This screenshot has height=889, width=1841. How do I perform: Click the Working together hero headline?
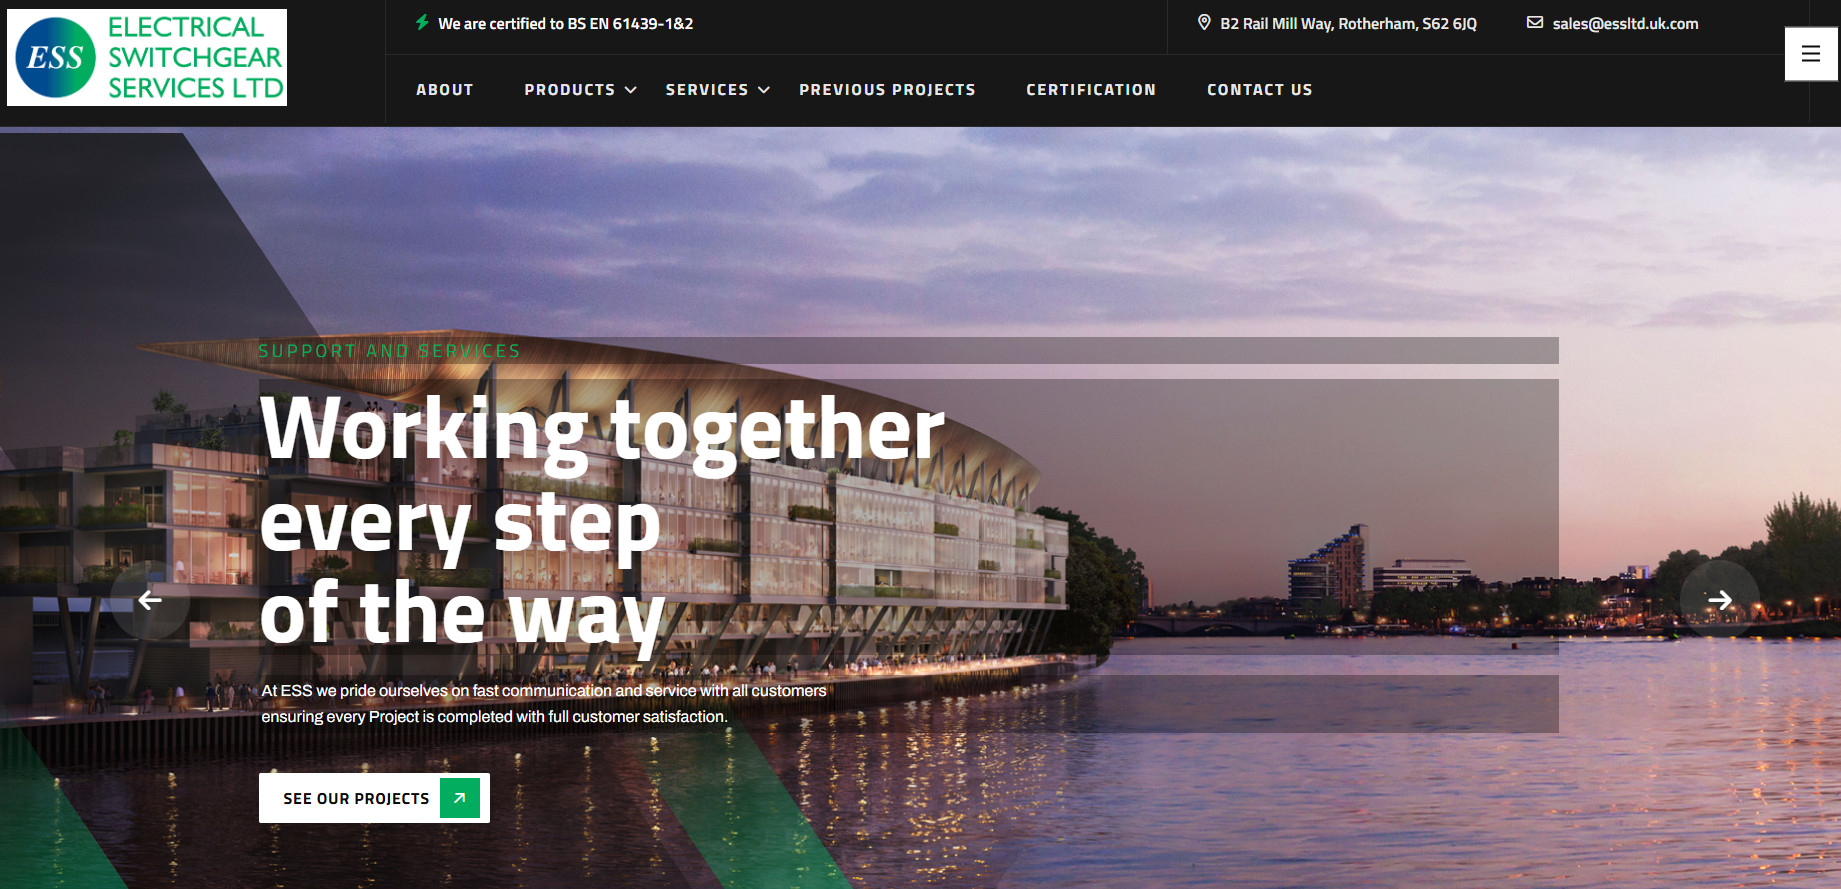click(602, 520)
